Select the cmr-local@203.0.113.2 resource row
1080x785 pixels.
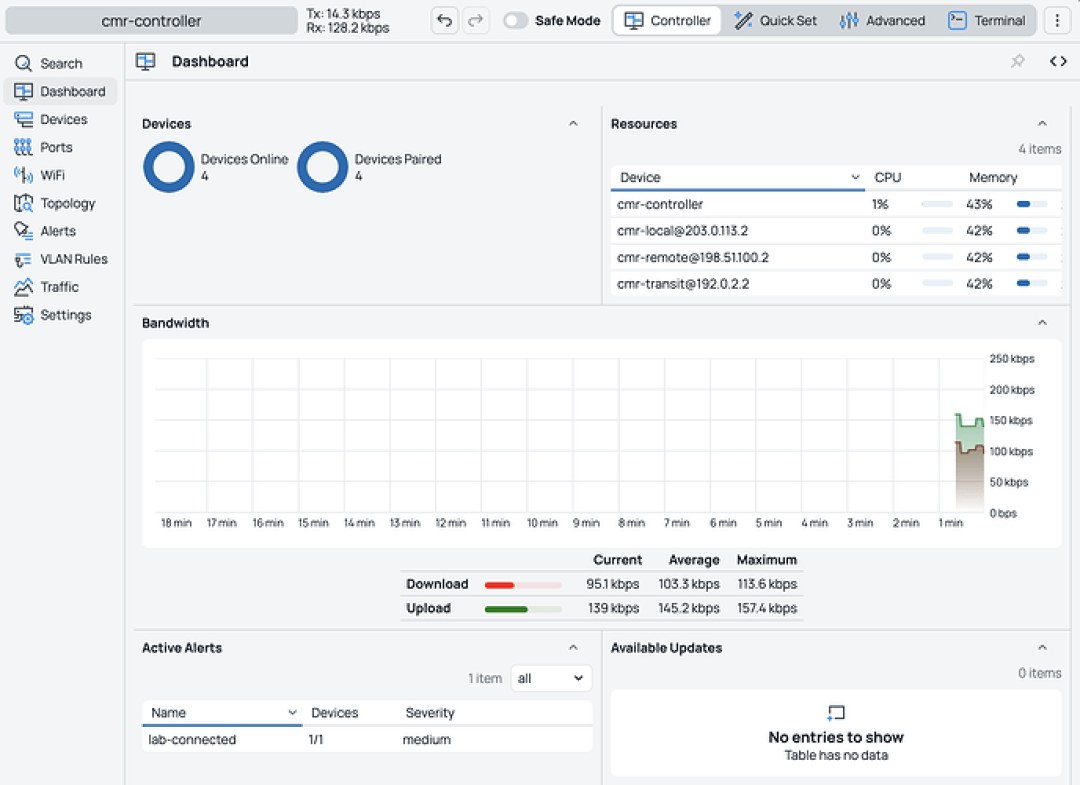(x=835, y=231)
